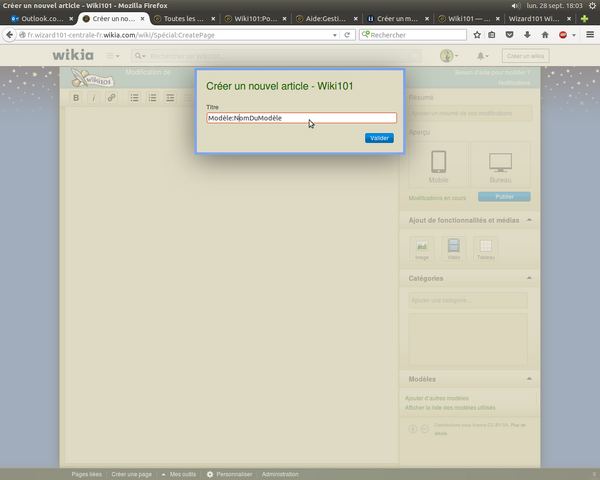Click Administration in bottom bar

point(280,474)
